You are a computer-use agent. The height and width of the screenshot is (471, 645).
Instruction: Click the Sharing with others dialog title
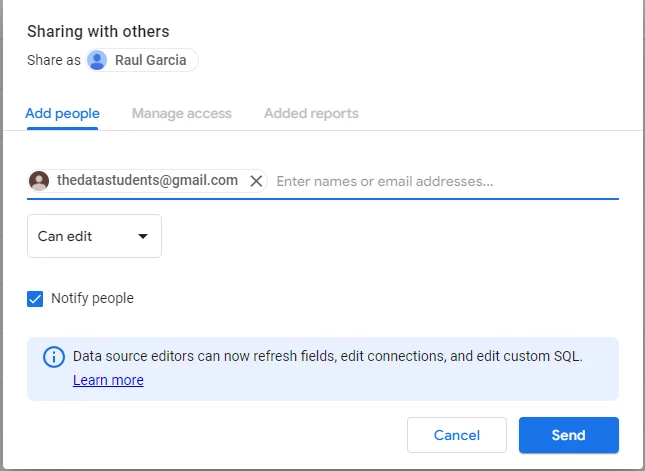pos(98,32)
